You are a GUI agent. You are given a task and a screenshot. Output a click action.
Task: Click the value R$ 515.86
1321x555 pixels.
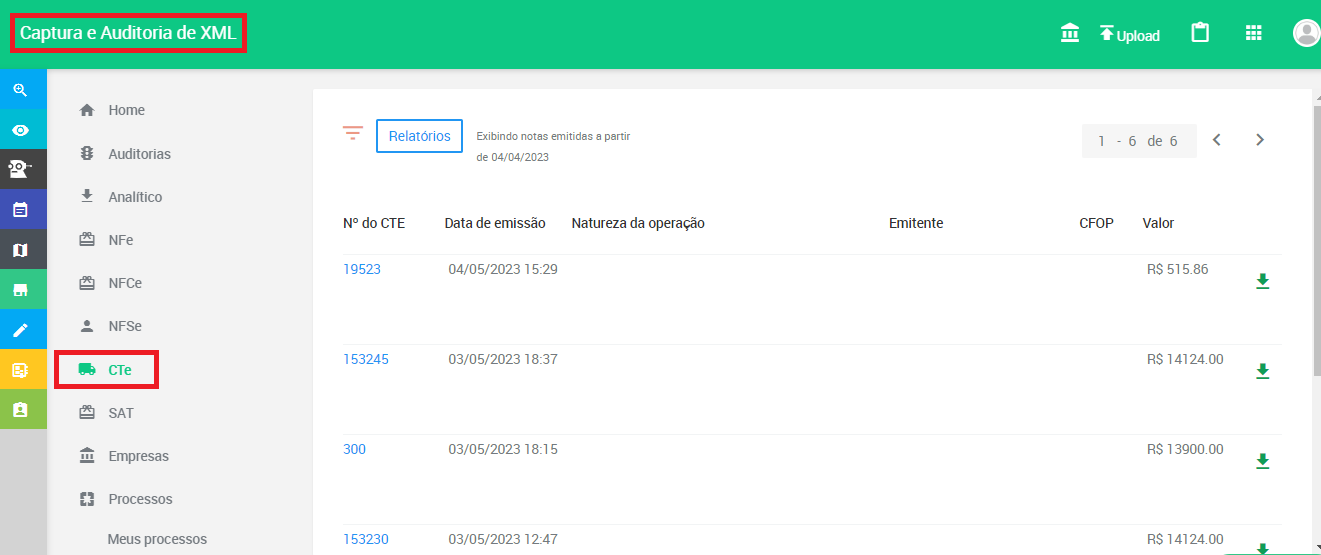(1178, 269)
